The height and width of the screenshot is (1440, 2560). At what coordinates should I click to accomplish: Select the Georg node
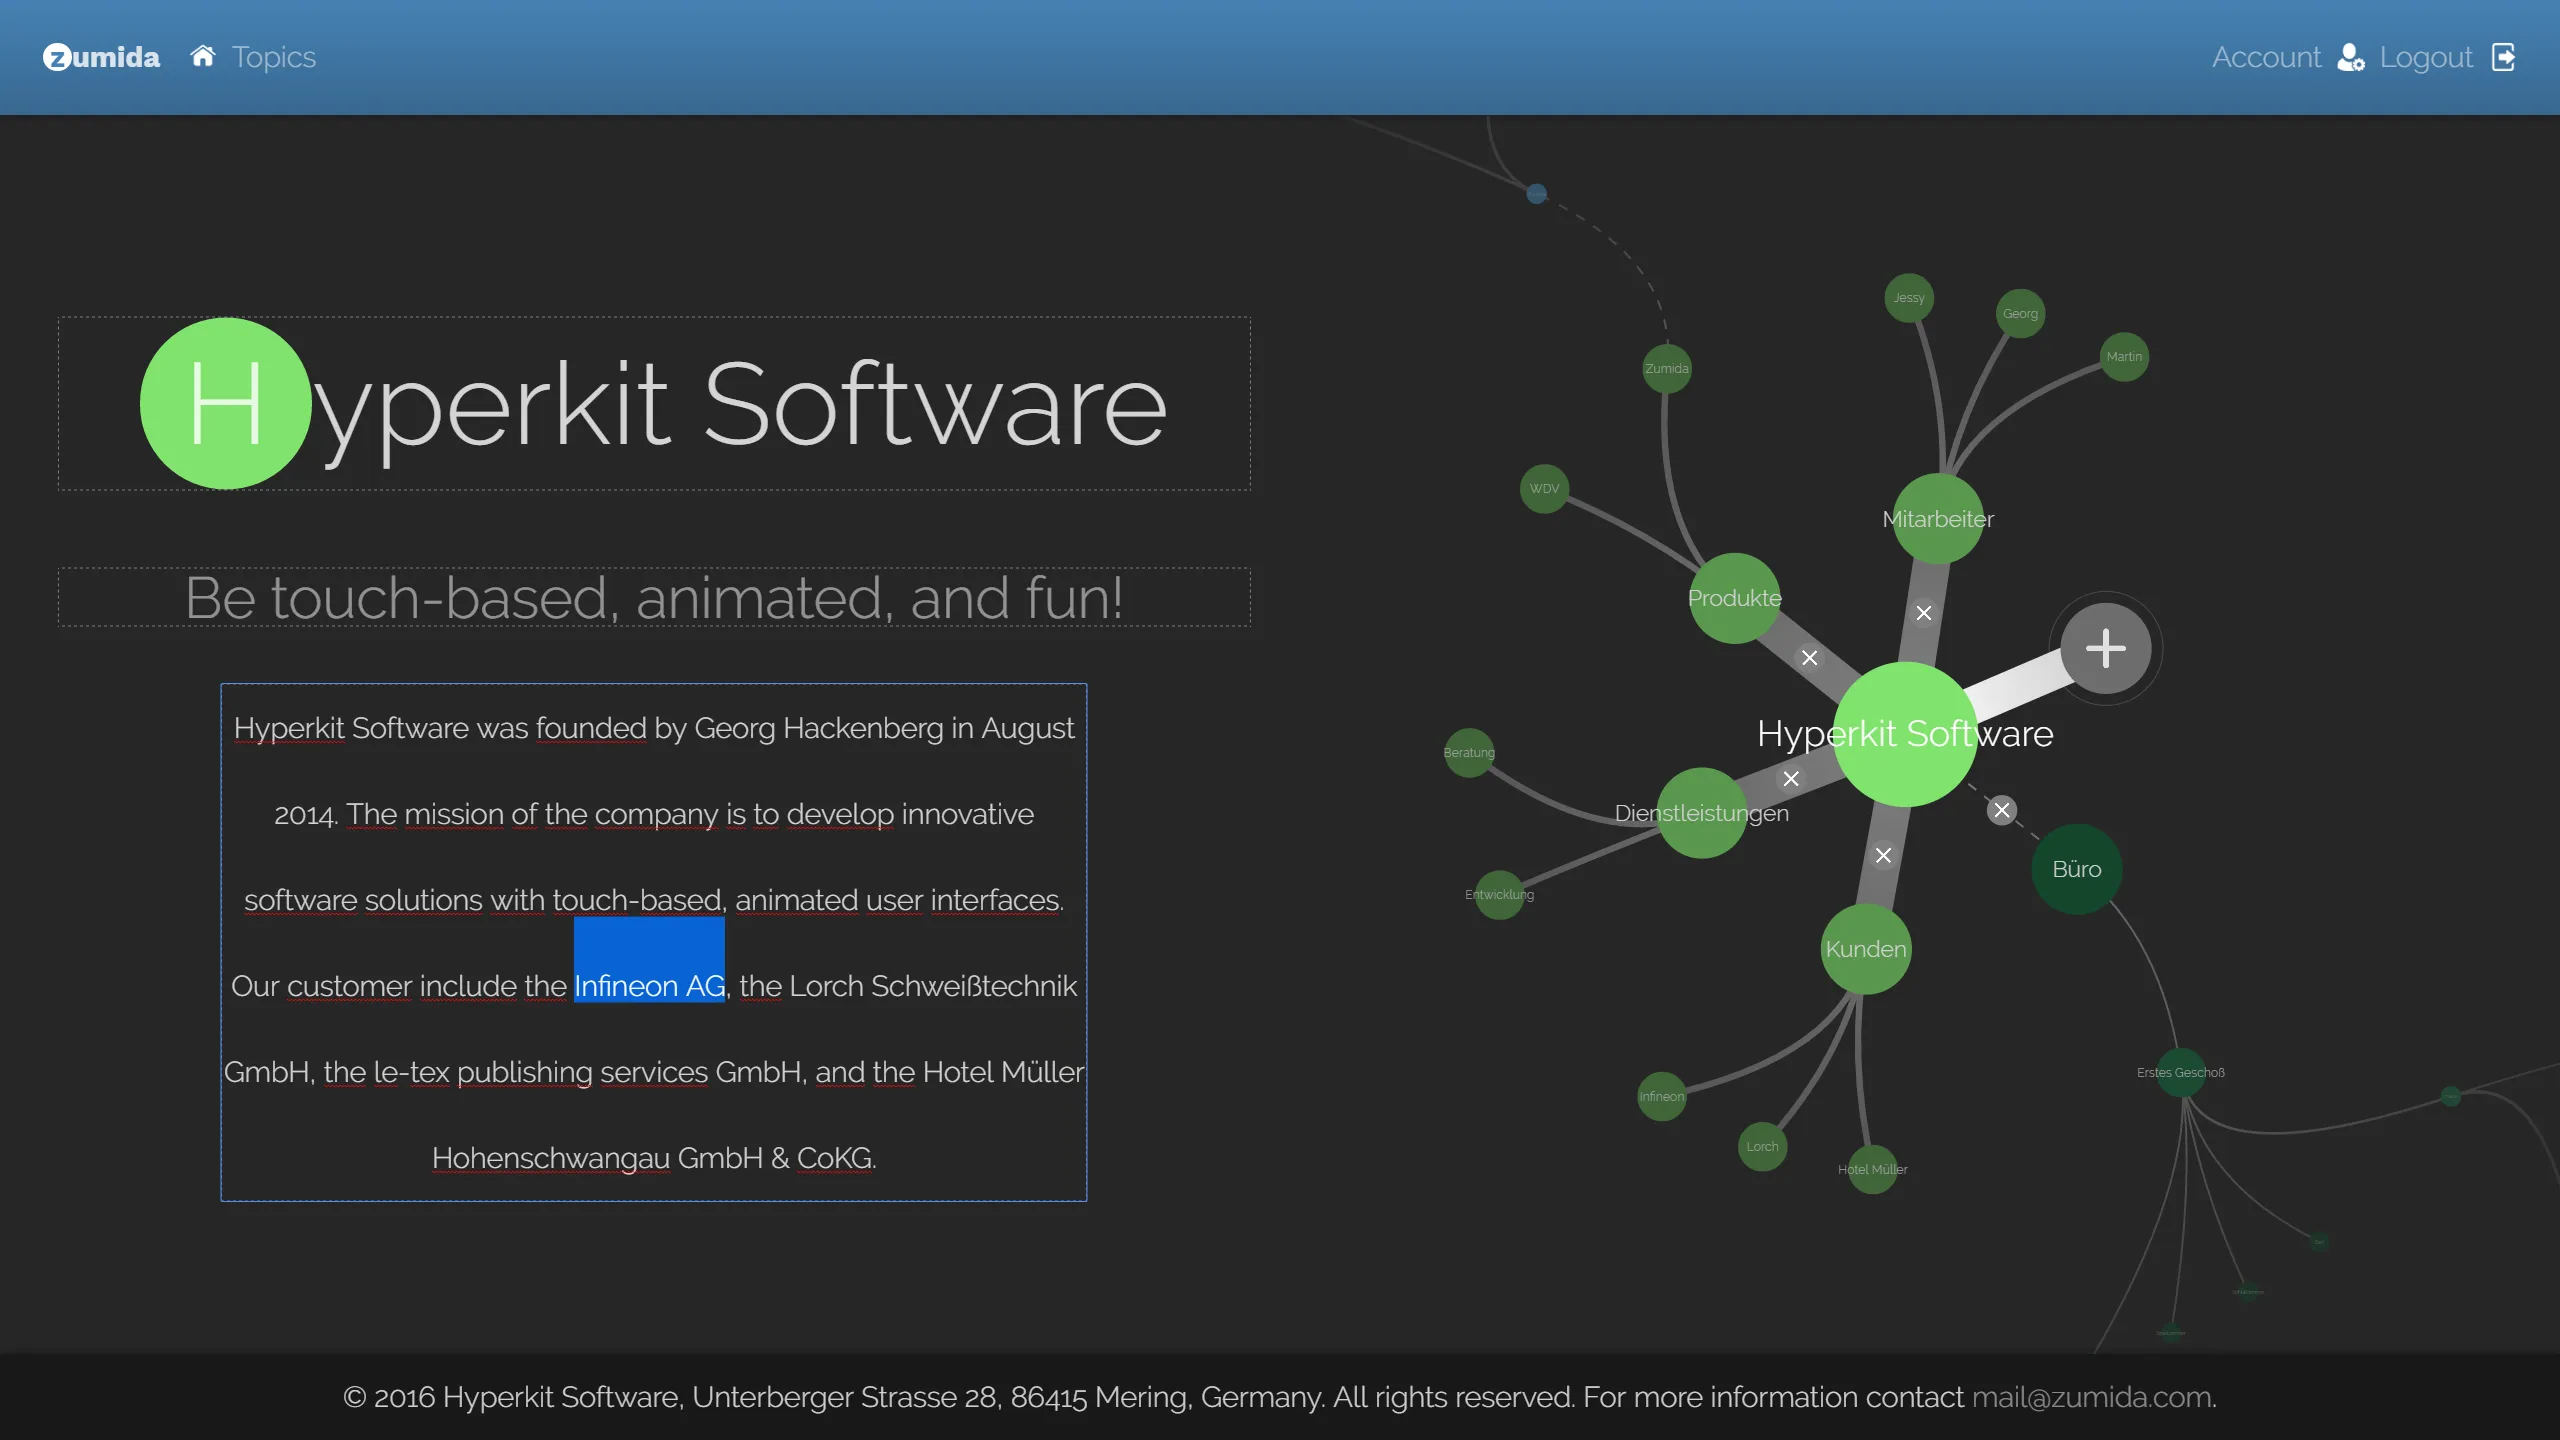(x=2021, y=314)
